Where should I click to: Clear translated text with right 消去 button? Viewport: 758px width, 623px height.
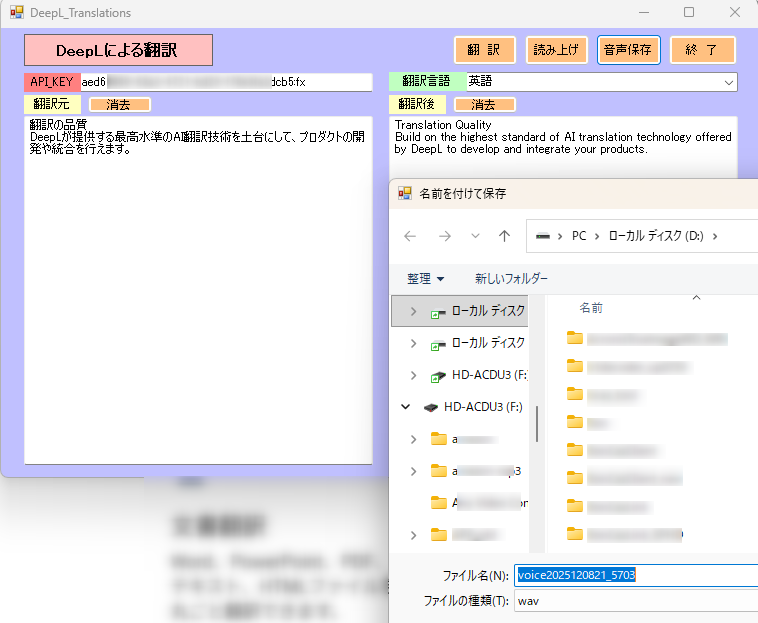click(484, 104)
